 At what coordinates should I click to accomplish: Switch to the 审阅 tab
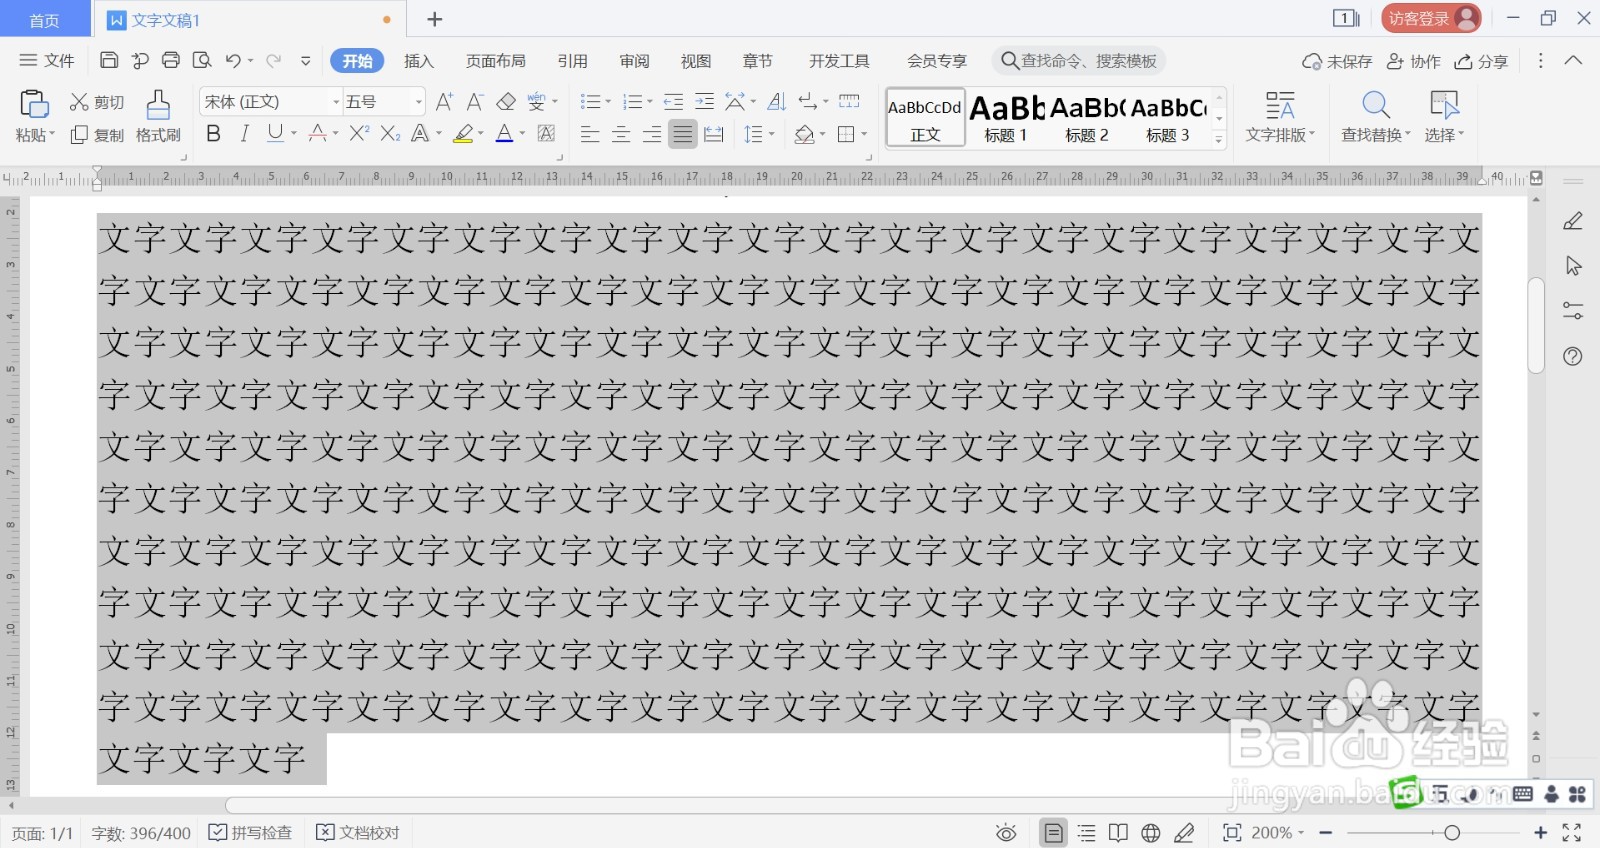(634, 61)
